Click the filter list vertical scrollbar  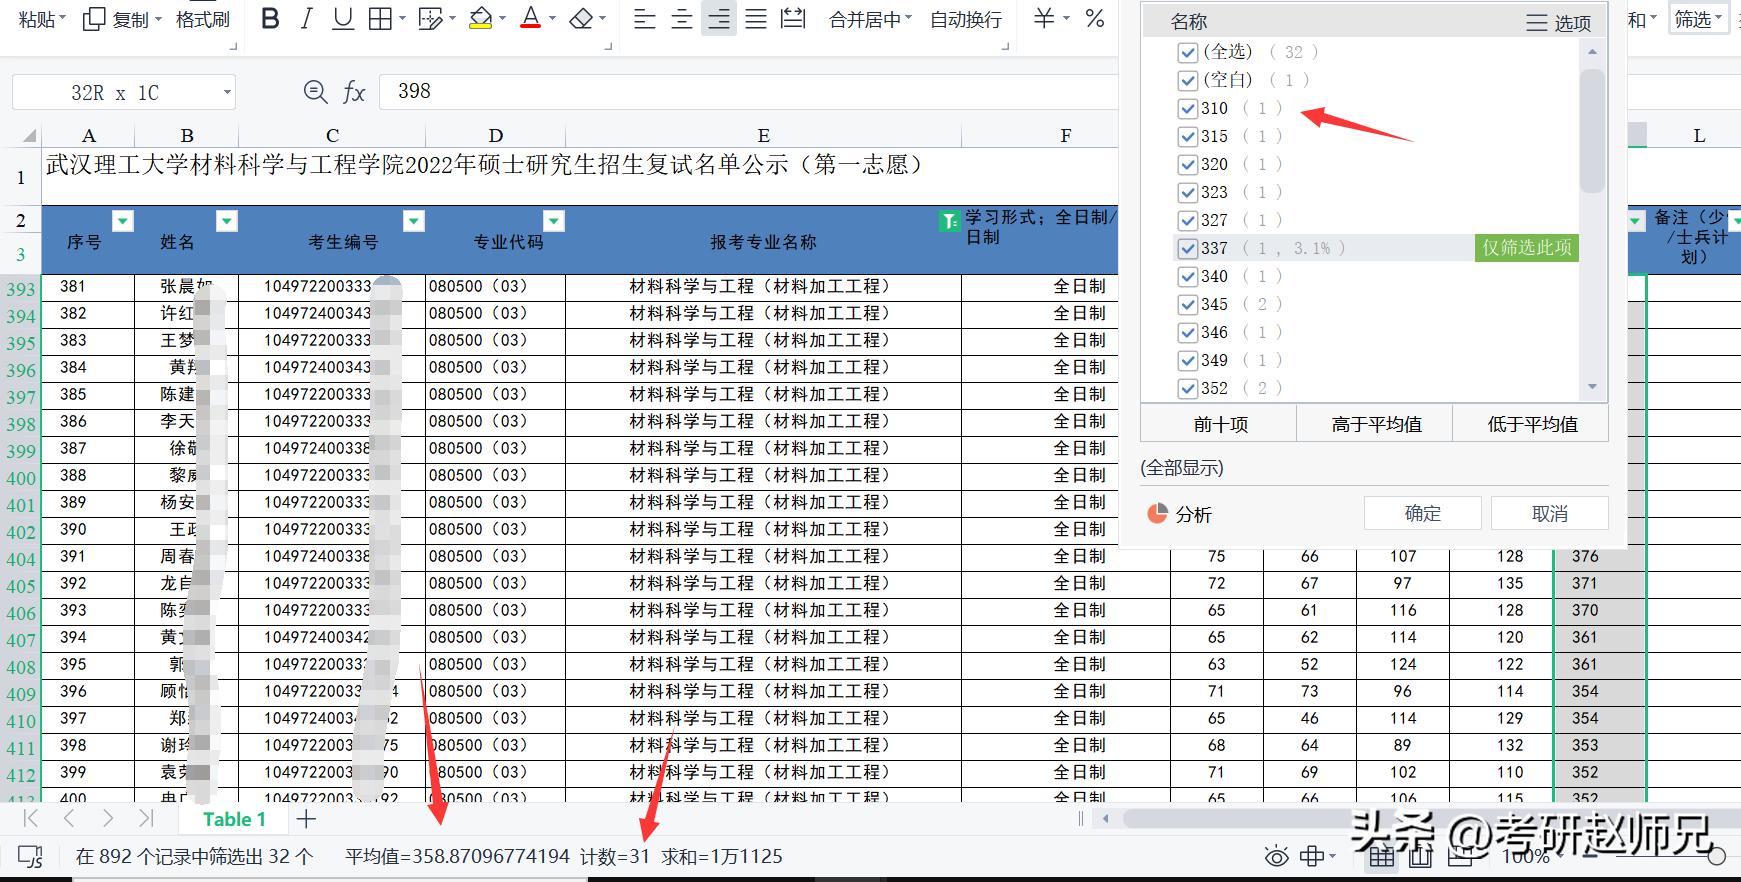pos(1592,131)
